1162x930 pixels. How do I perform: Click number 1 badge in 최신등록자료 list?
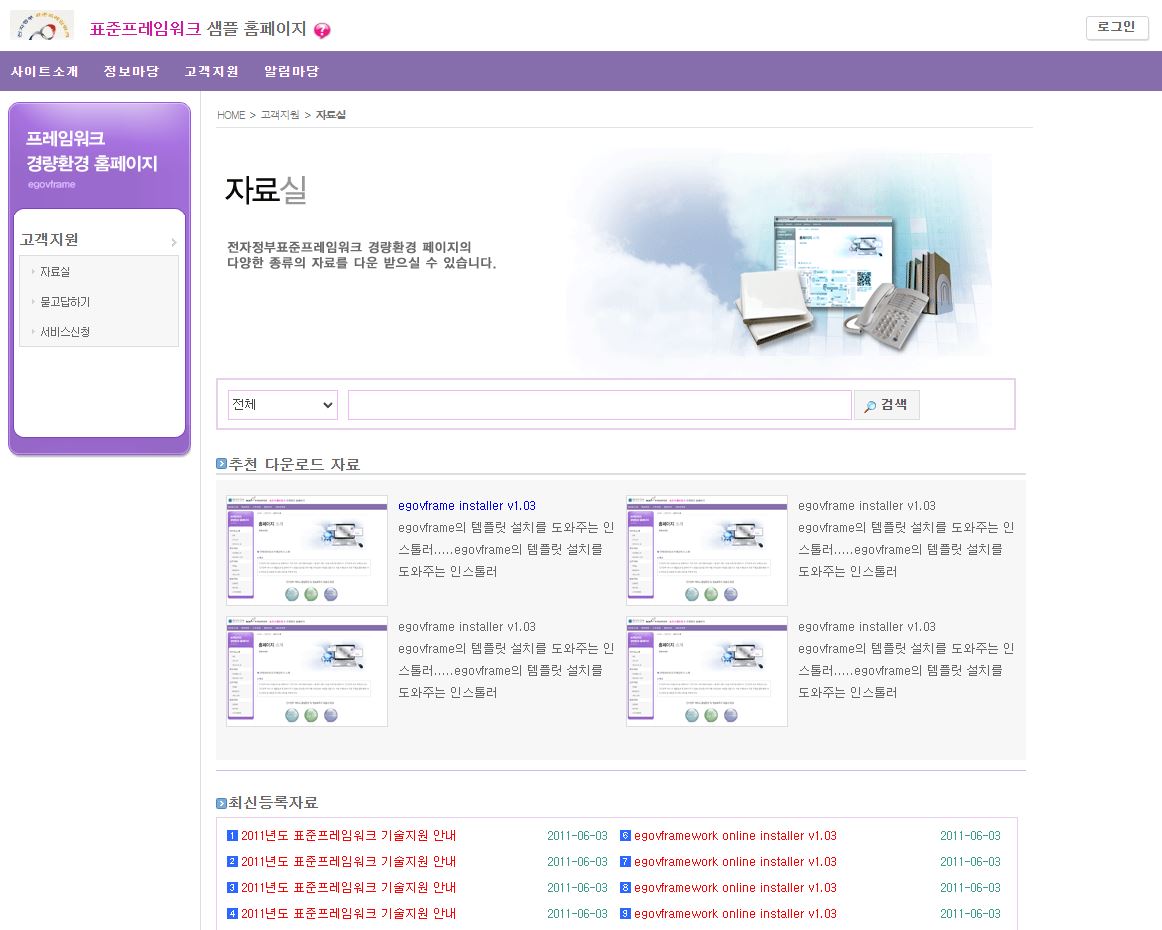point(232,836)
